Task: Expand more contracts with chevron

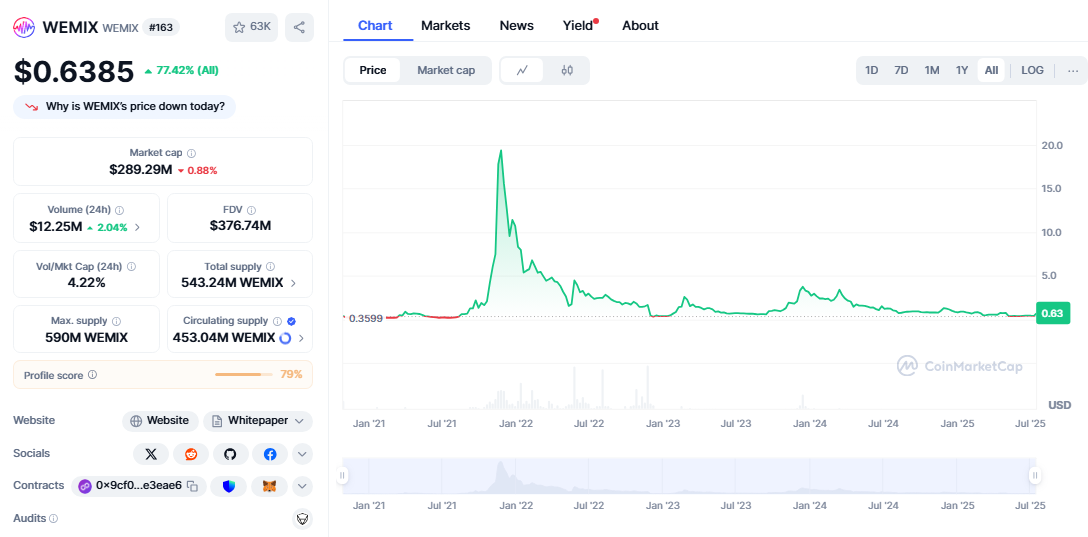Action: (302, 486)
